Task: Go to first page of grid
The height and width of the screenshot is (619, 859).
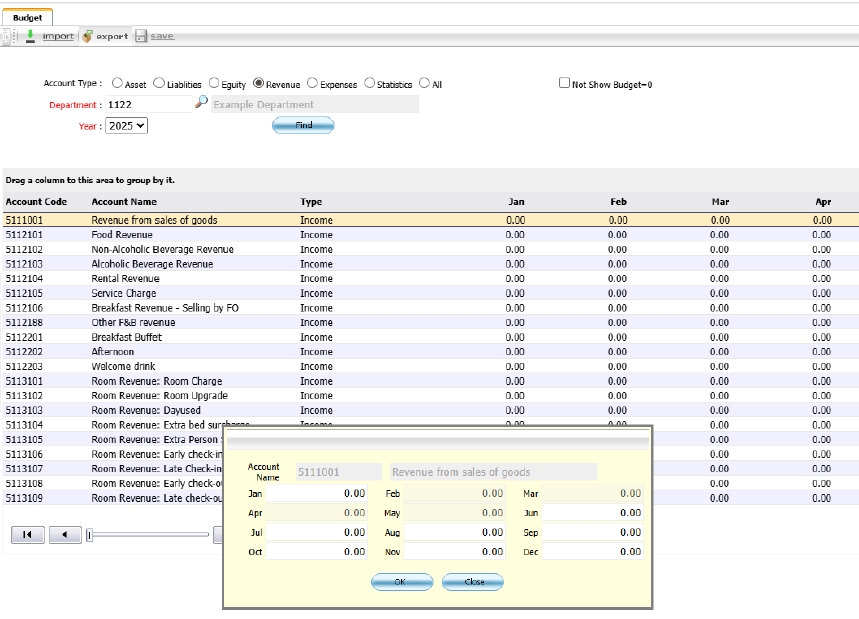Action: coord(27,535)
